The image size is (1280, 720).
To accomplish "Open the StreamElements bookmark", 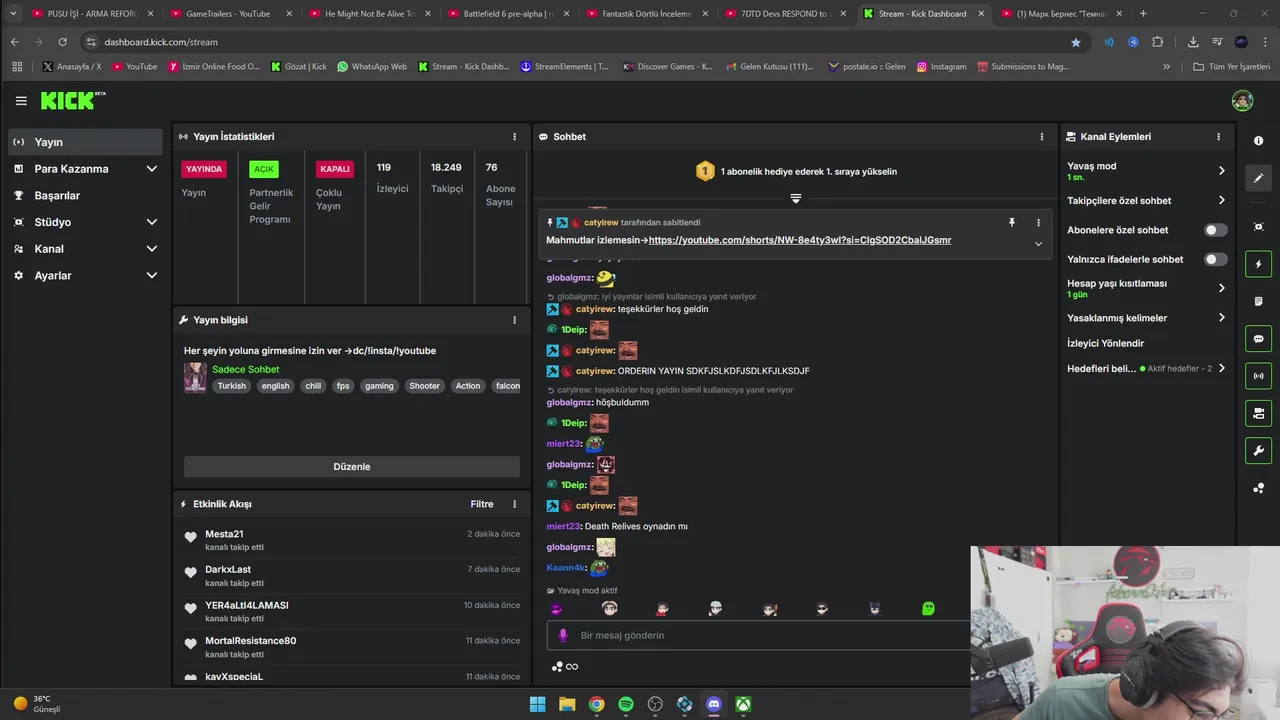I will (x=564, y=67).
